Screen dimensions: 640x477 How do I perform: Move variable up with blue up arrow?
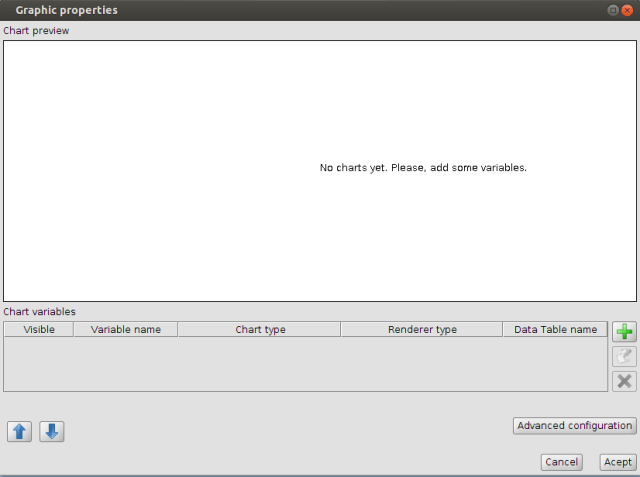click(x=20, y=431)
